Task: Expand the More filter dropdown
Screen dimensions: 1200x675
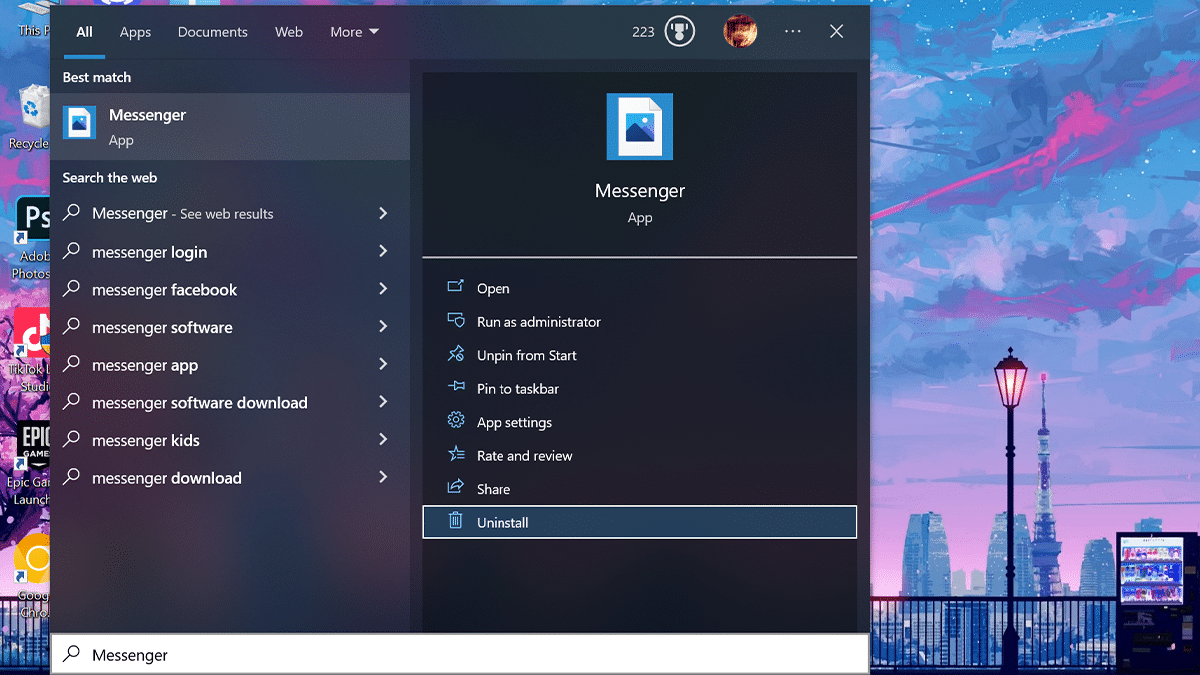Action: (354, 32)
